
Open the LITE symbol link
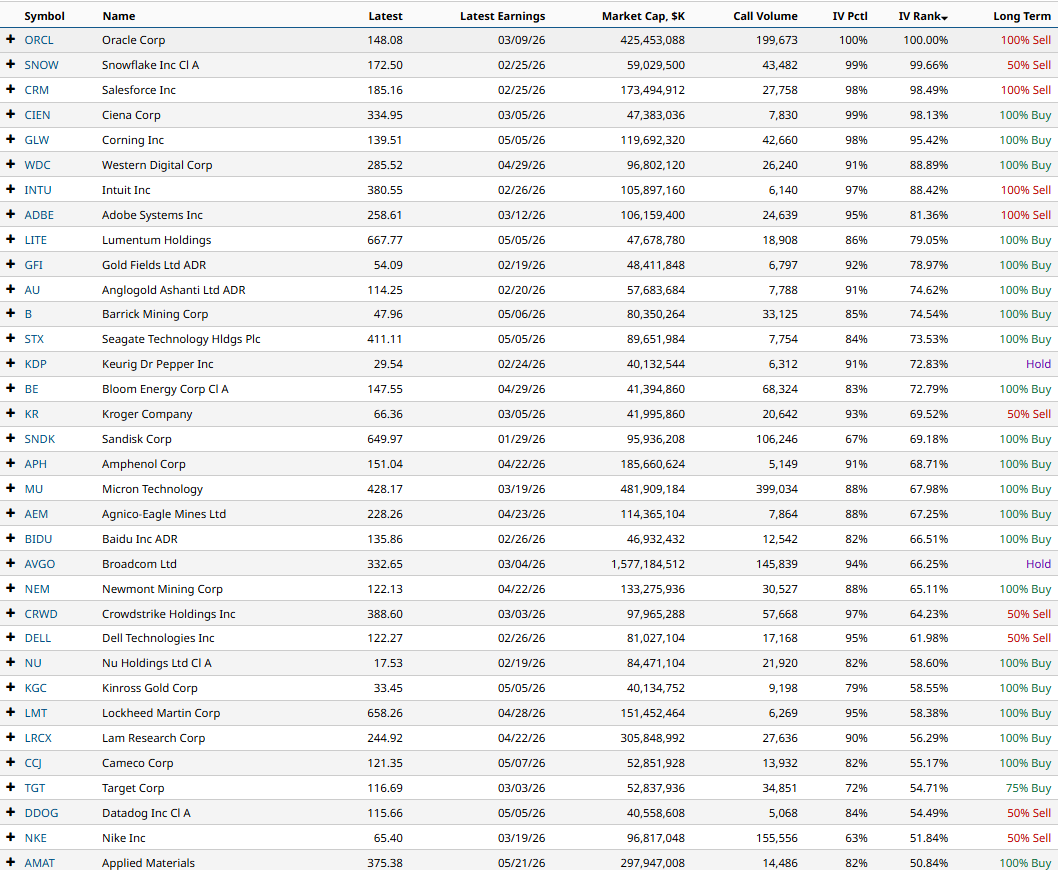tap(36, 240)
